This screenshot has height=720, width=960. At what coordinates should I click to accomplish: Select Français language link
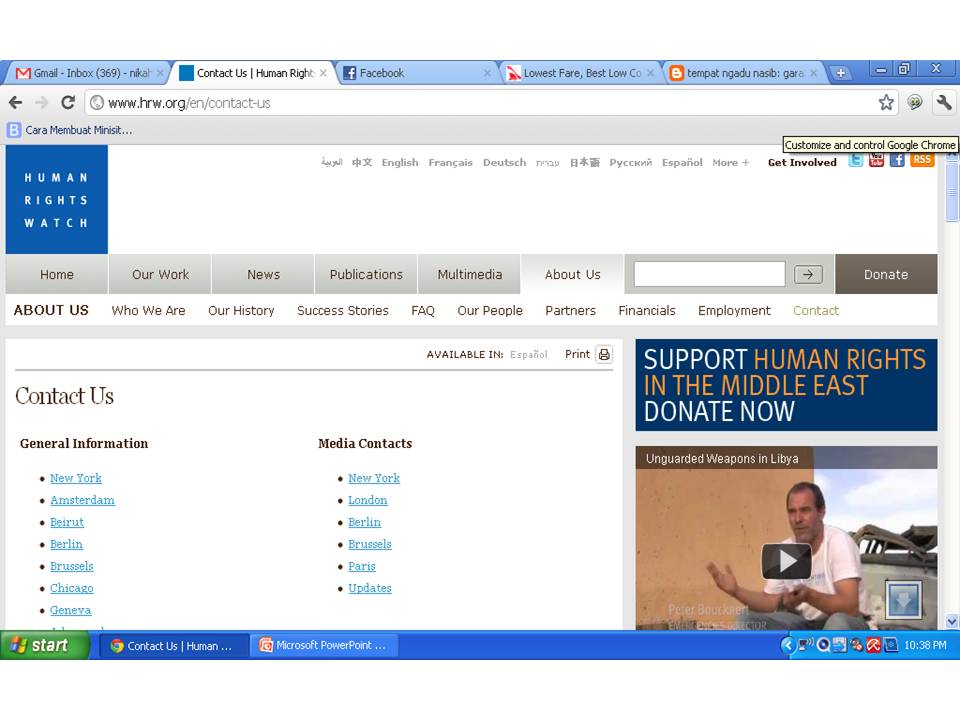[451, 162]
